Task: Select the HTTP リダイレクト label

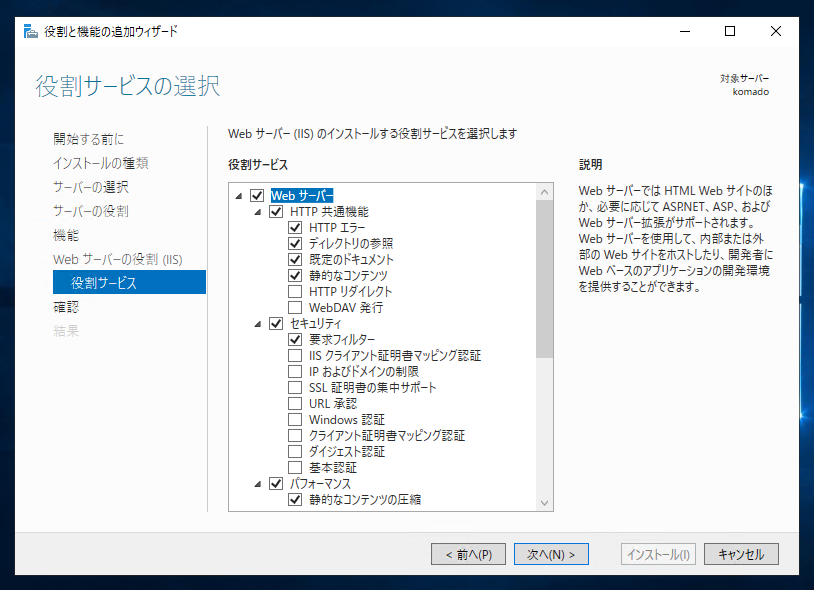Action: (x=350, y=292)
